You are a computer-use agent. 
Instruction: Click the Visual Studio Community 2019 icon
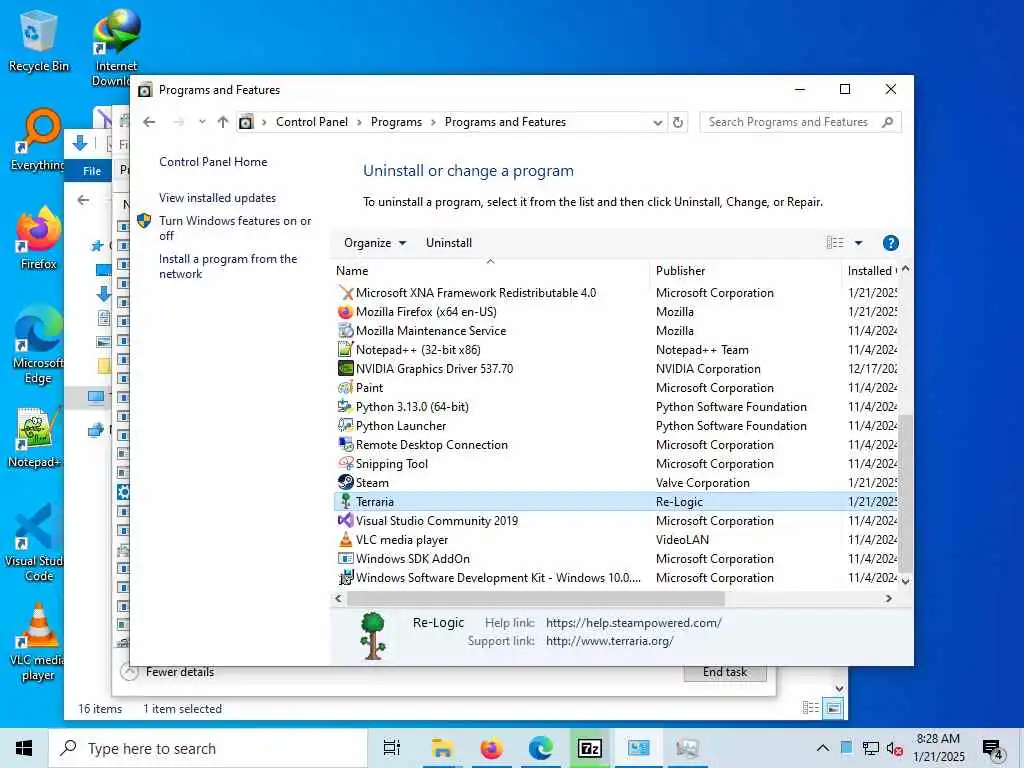[345, 520]
